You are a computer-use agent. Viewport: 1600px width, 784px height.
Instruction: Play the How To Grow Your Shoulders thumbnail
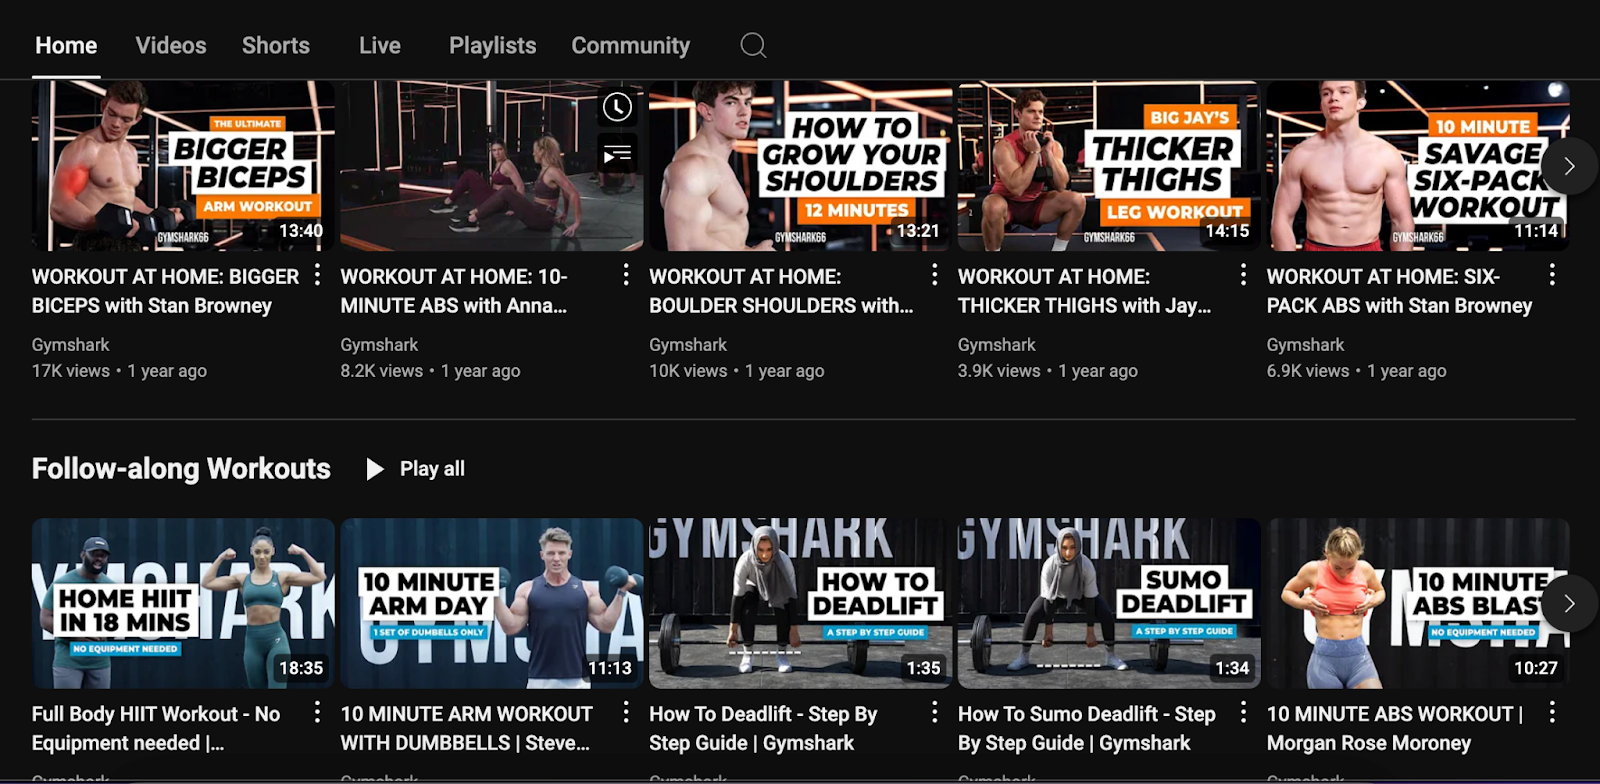coord(800,166)
